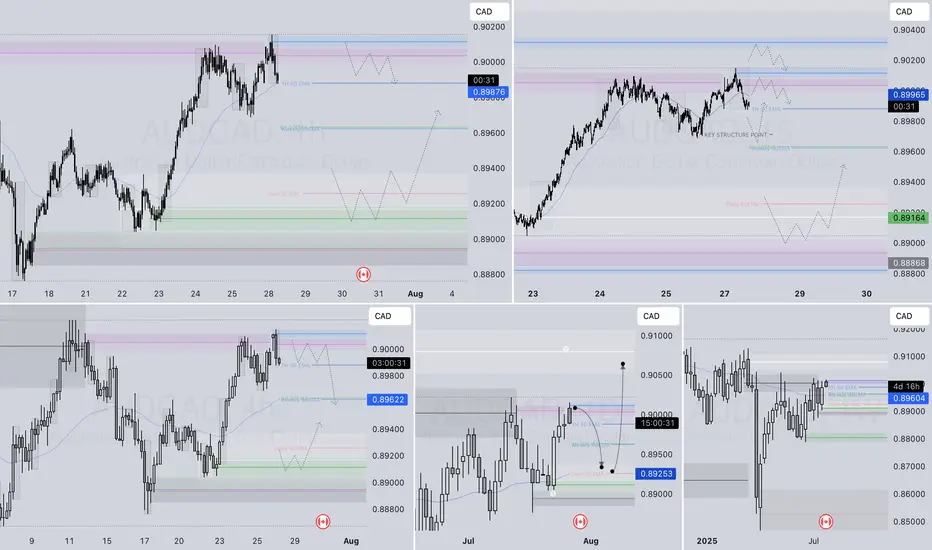Viewport: 932px width, 550px height.
Task: Open CAD currency selector on bottom-right chart
Action: pyautogui.click(x=909, y=316)
